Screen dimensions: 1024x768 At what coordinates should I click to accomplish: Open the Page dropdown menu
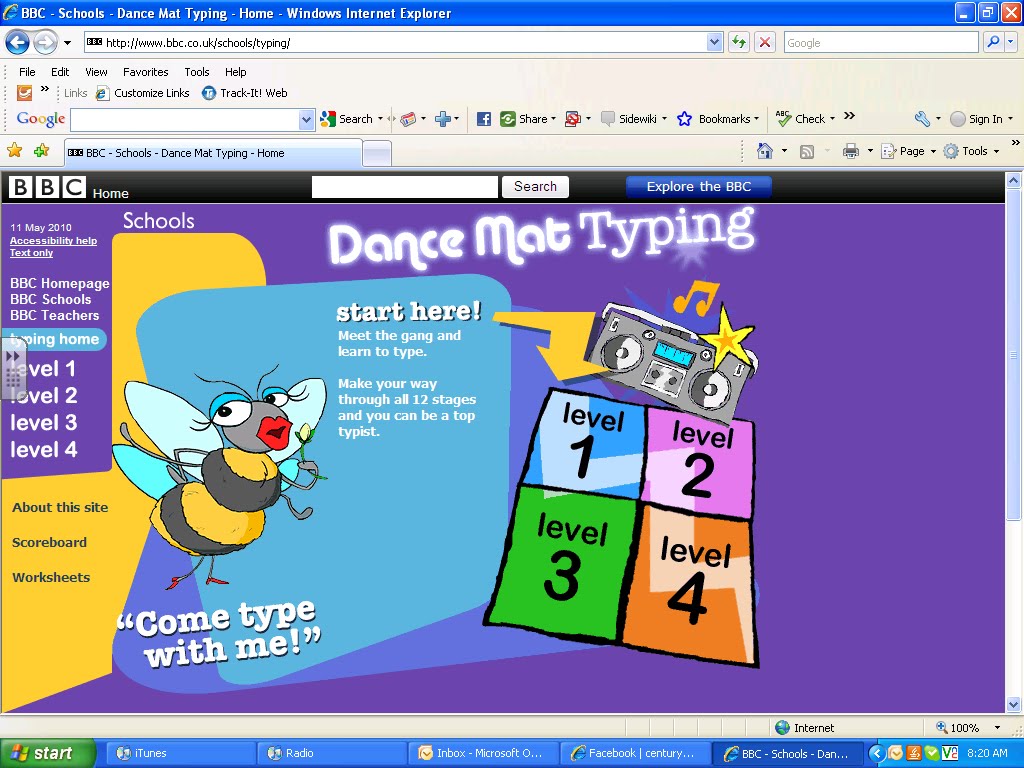point(908,152)
